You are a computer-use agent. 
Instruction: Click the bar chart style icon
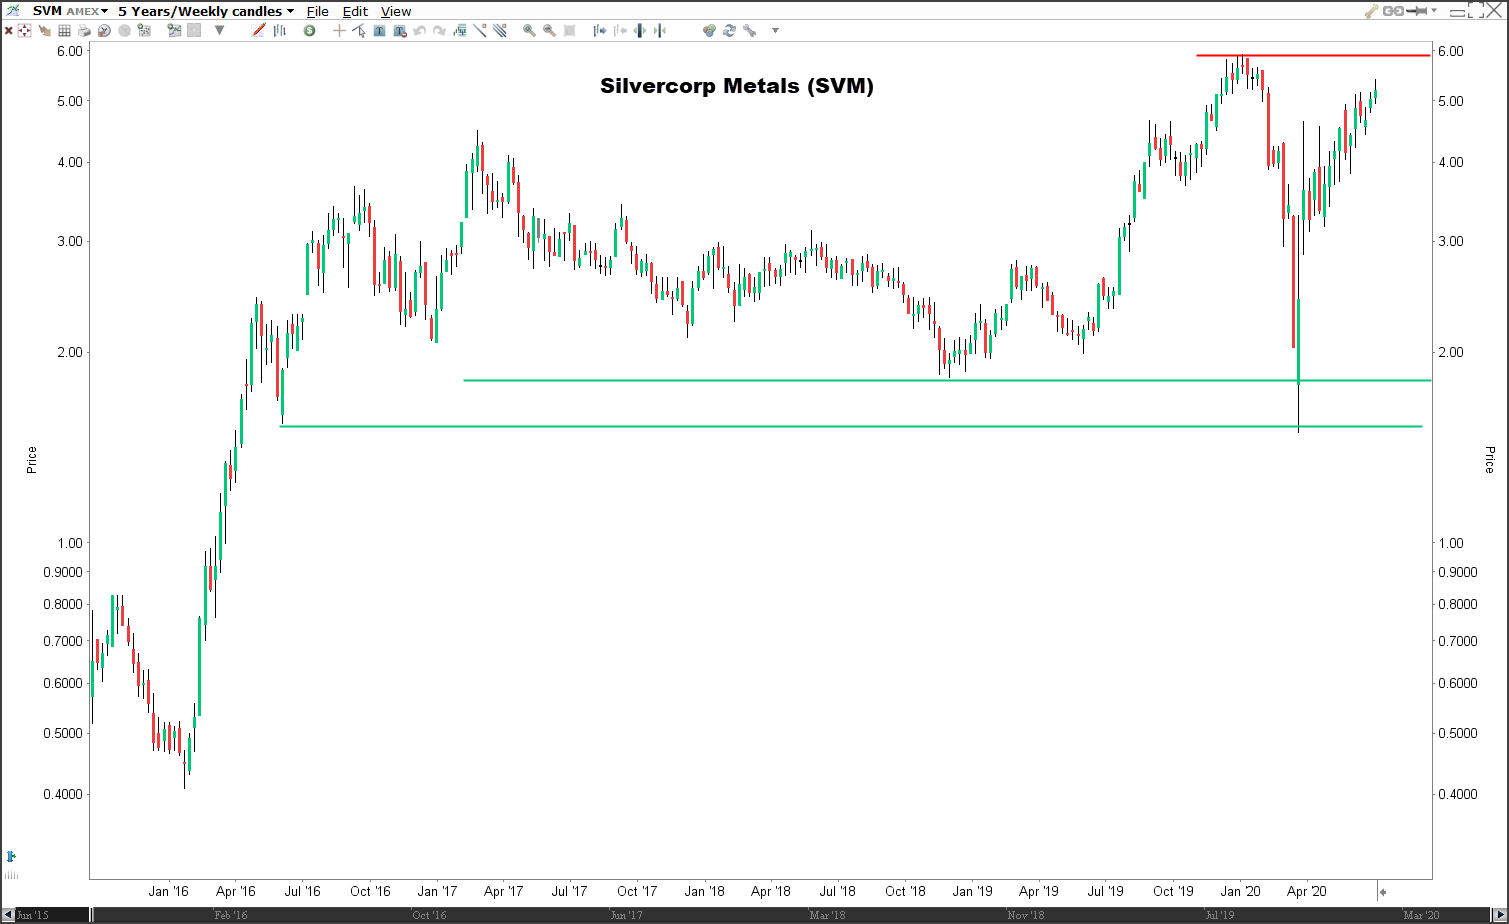[x=279, y=31]
